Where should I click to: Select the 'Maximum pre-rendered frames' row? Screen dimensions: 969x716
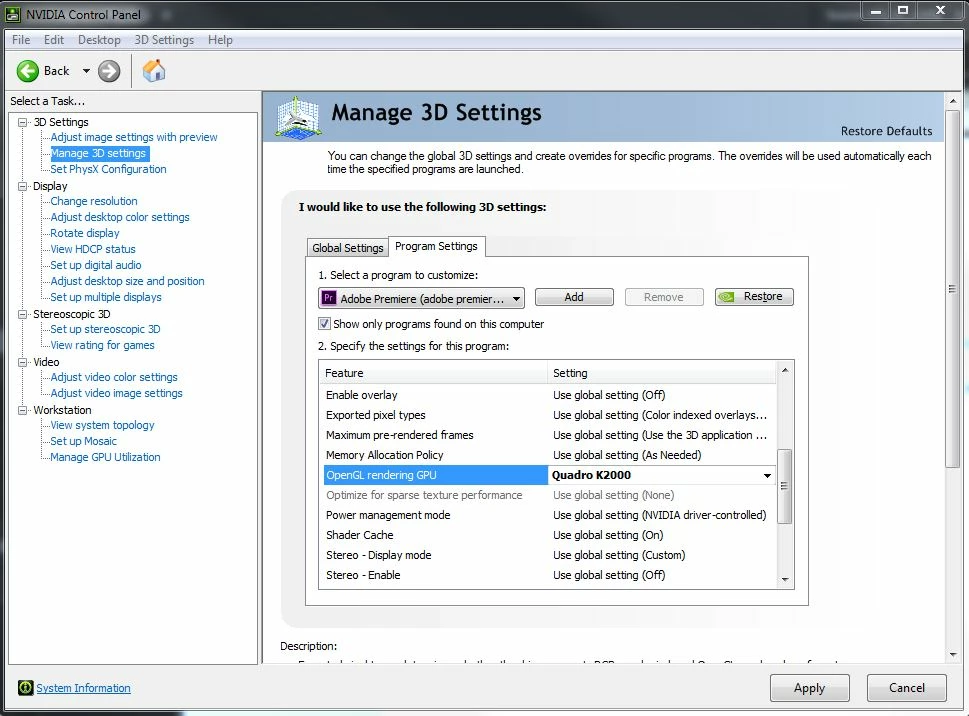[x=549, y=435]
